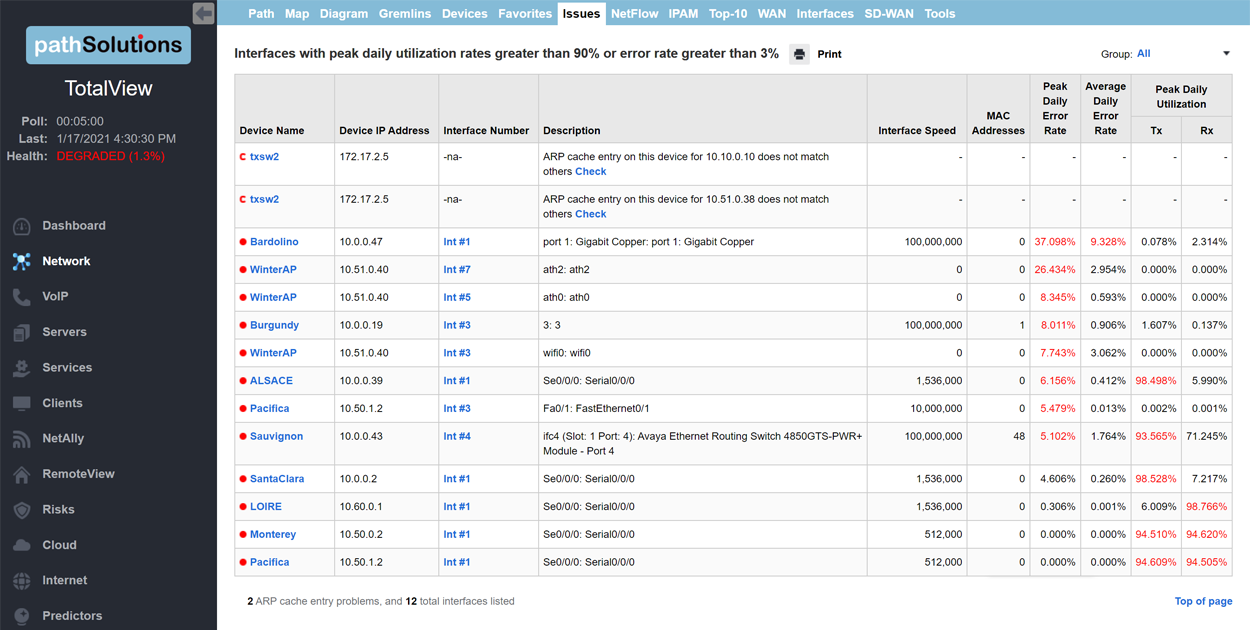1250x630 pixels.
Task: Select the Top-10 tab
Action: point(727,14)
